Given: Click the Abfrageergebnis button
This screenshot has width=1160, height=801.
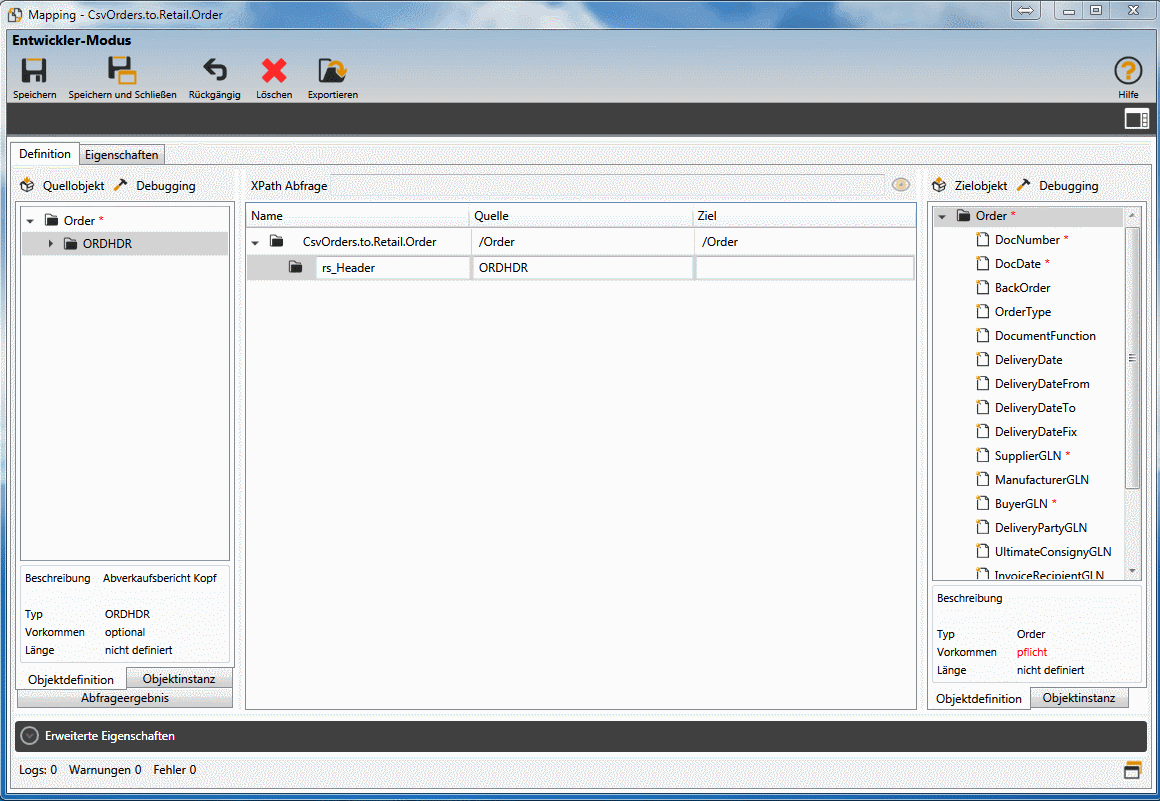Looking at the screenshot, I should [125, 698].
